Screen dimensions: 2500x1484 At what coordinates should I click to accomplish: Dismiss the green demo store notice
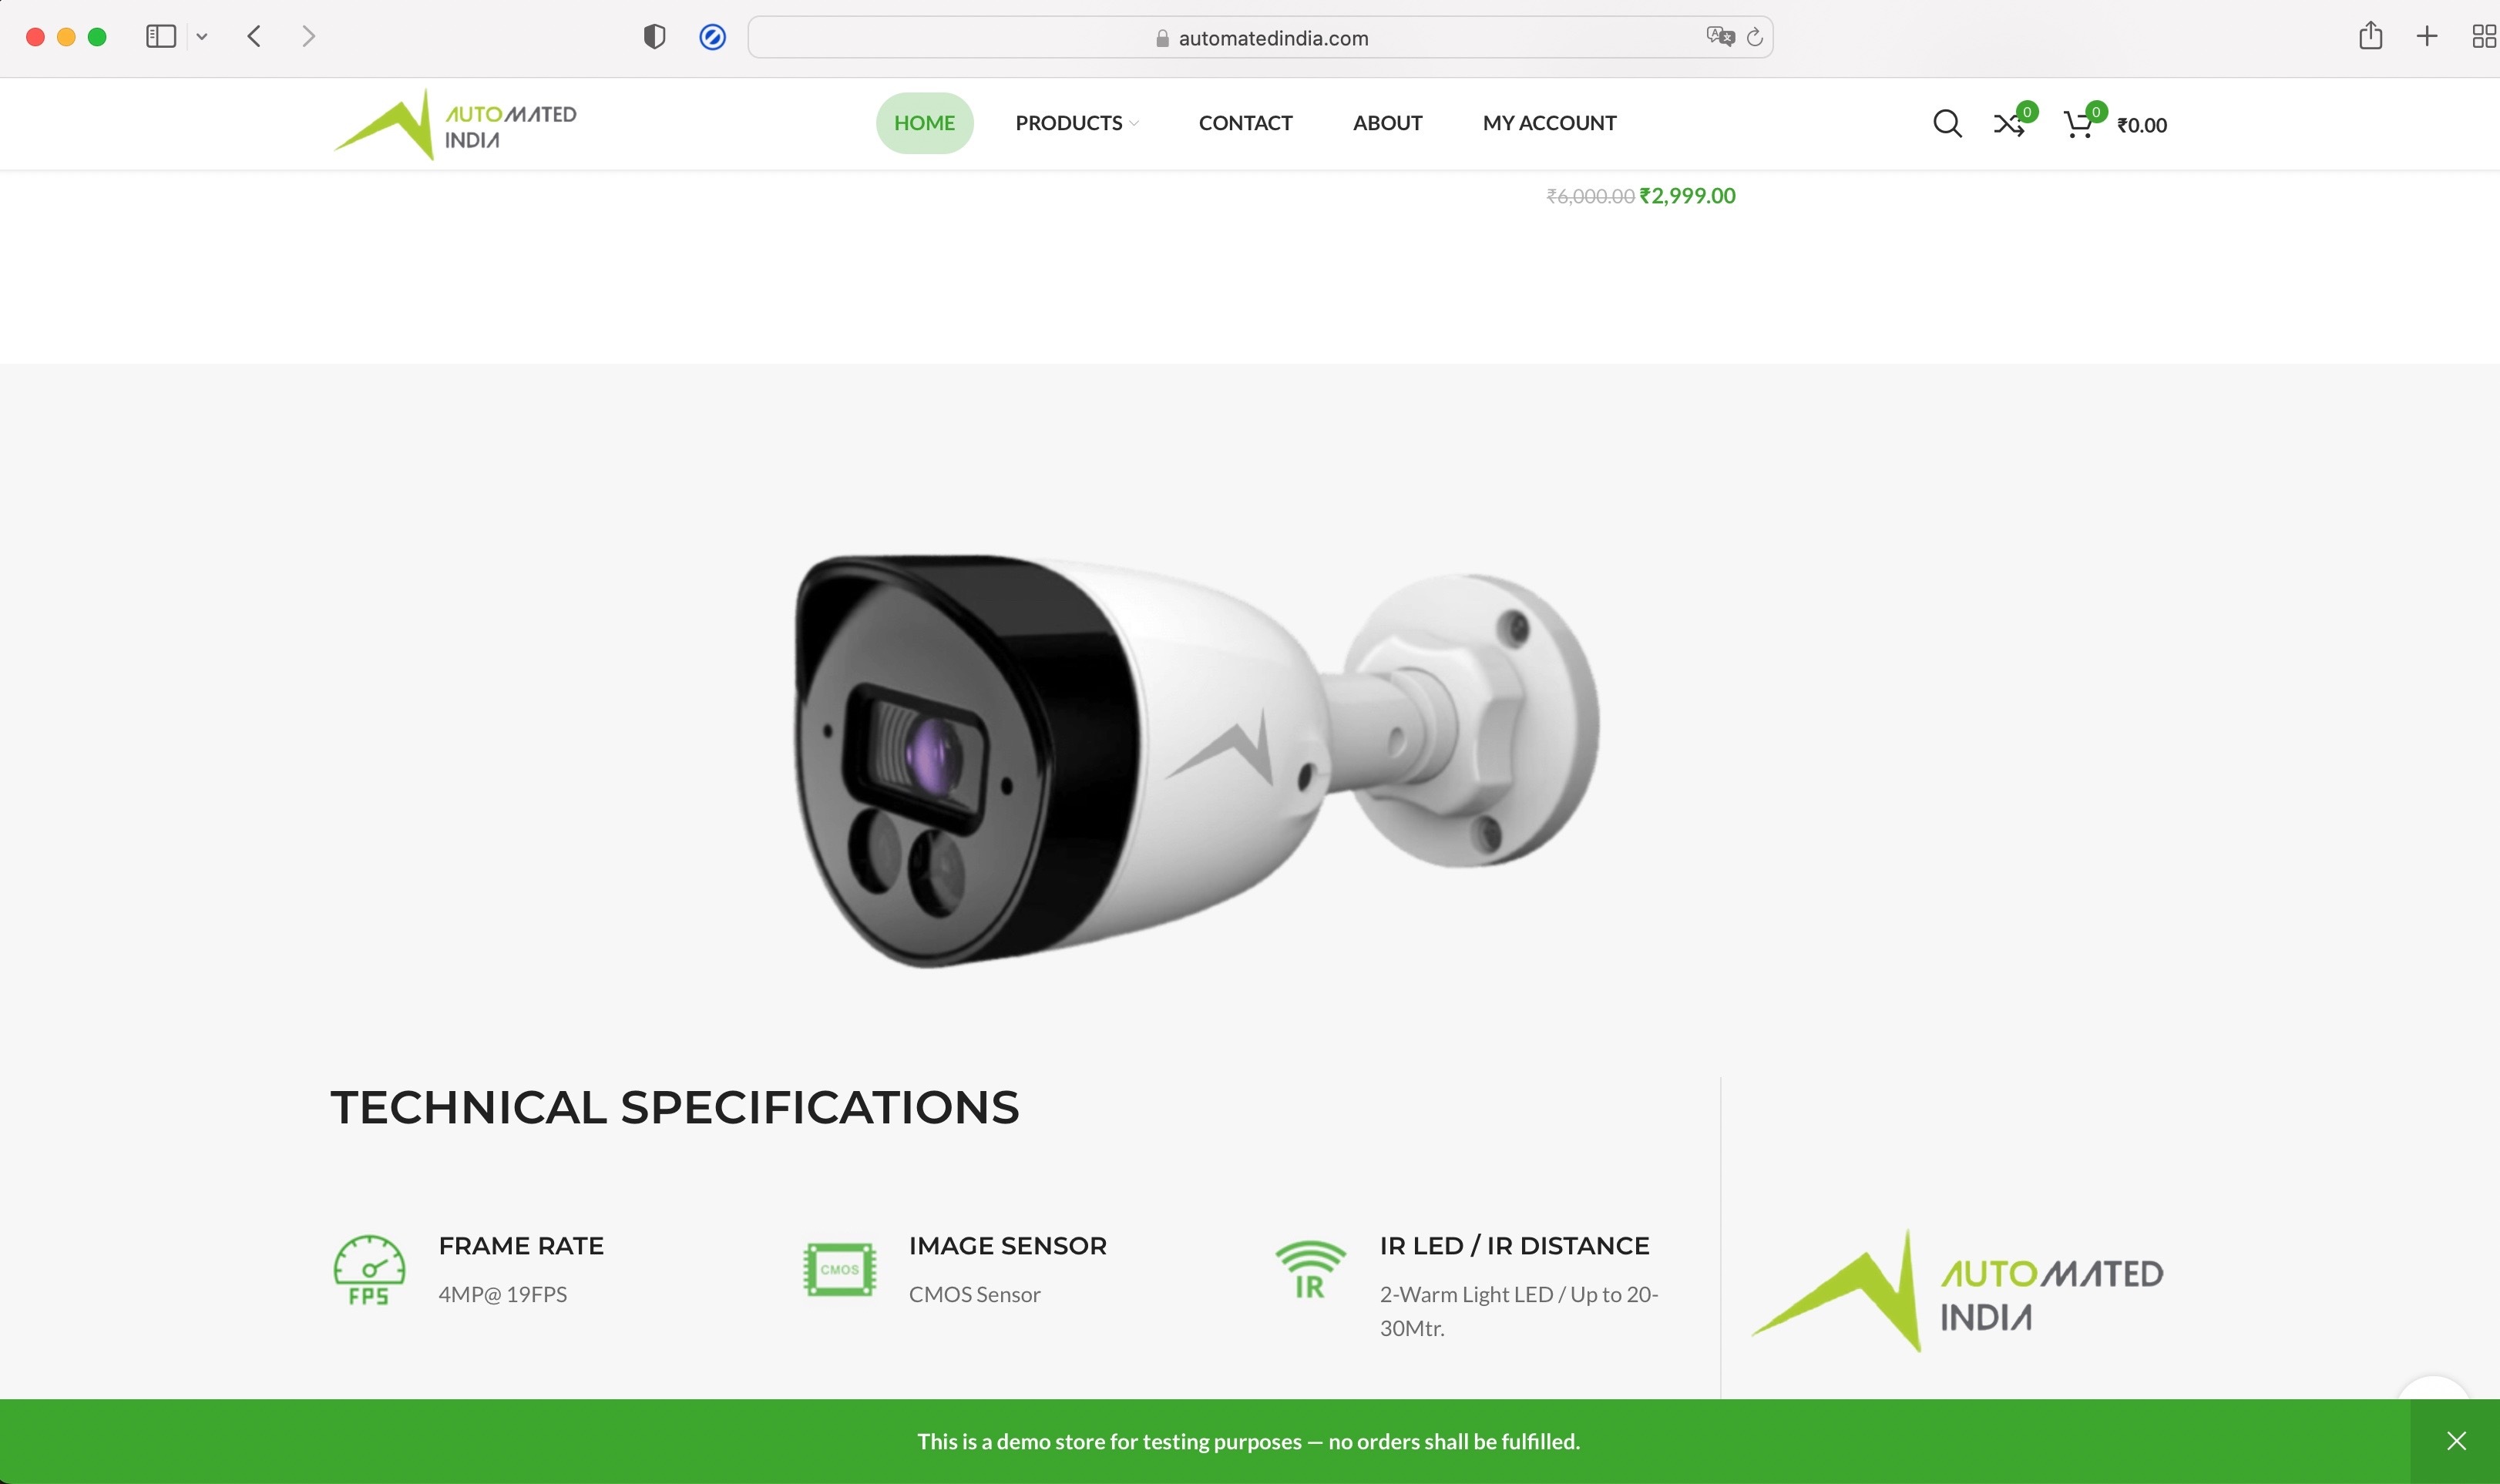(x=2456, y=1441)
